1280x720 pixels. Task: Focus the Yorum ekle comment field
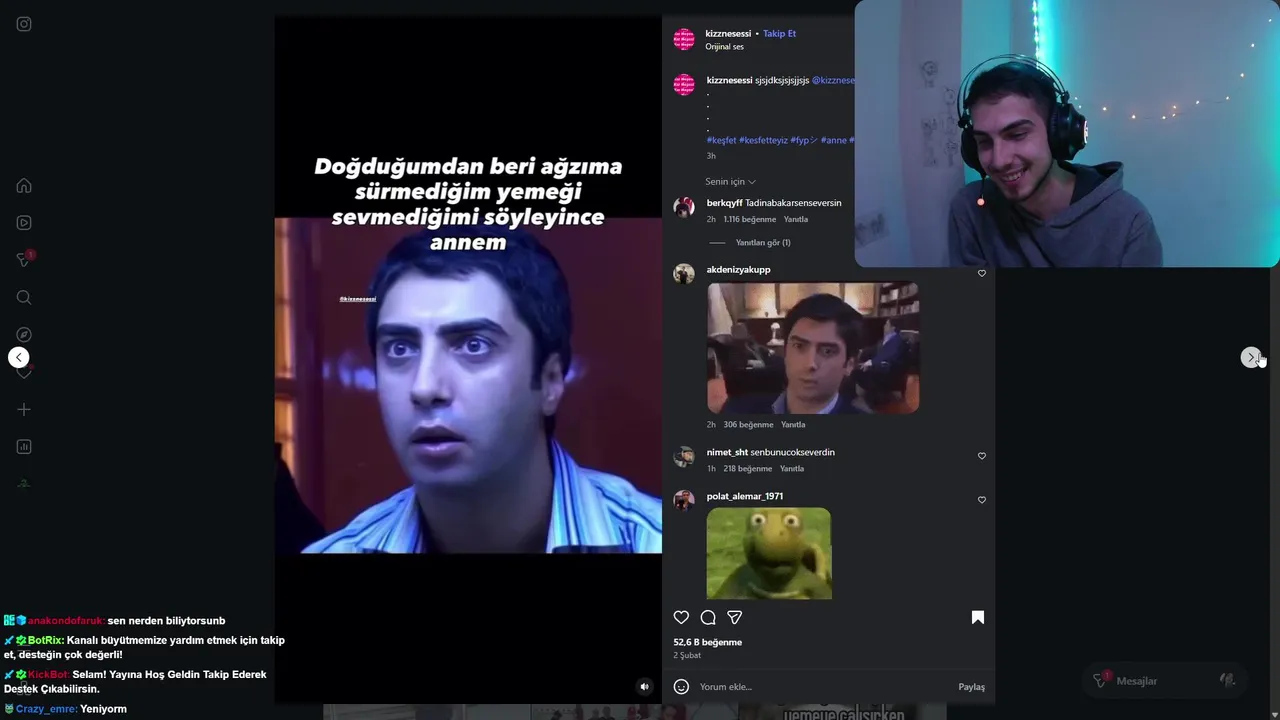click(x=825, y=687)
